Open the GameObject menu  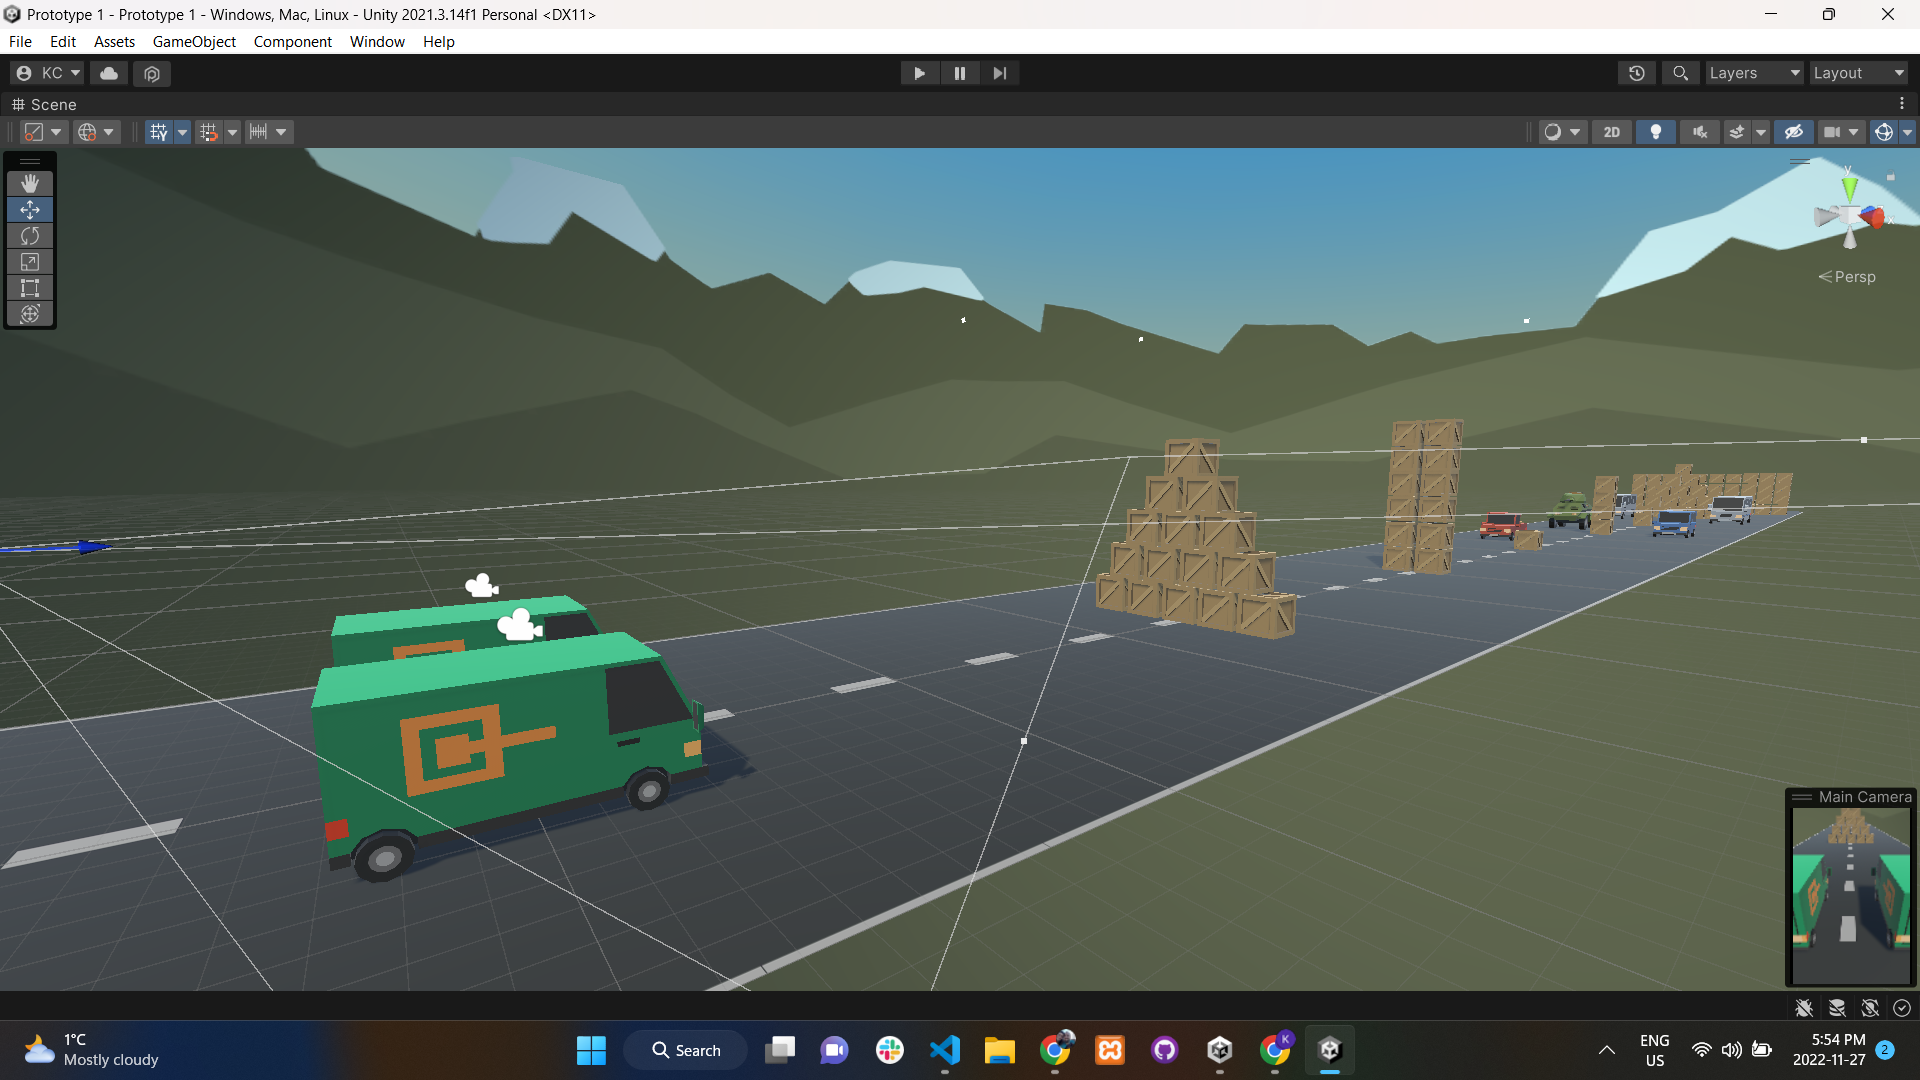[194, 42]
